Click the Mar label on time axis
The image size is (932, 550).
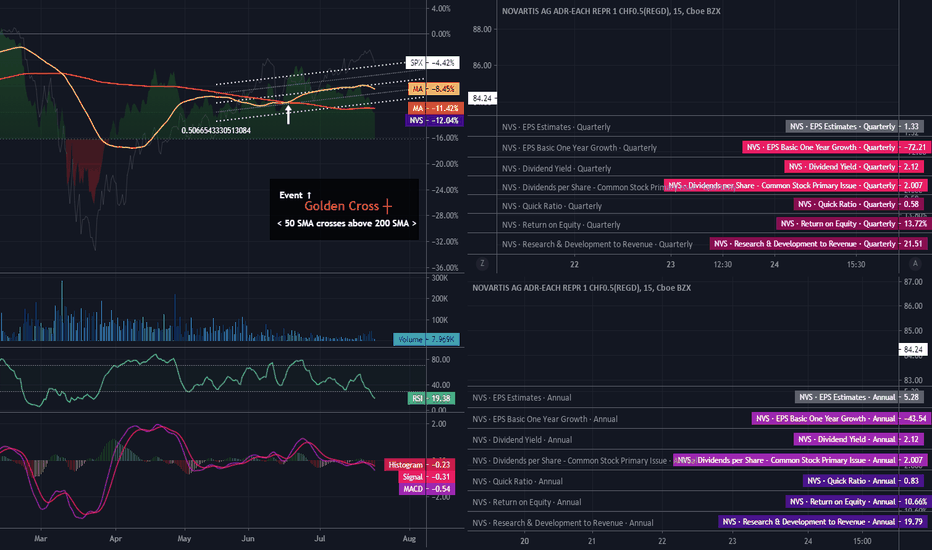click(x=40, y=539)
